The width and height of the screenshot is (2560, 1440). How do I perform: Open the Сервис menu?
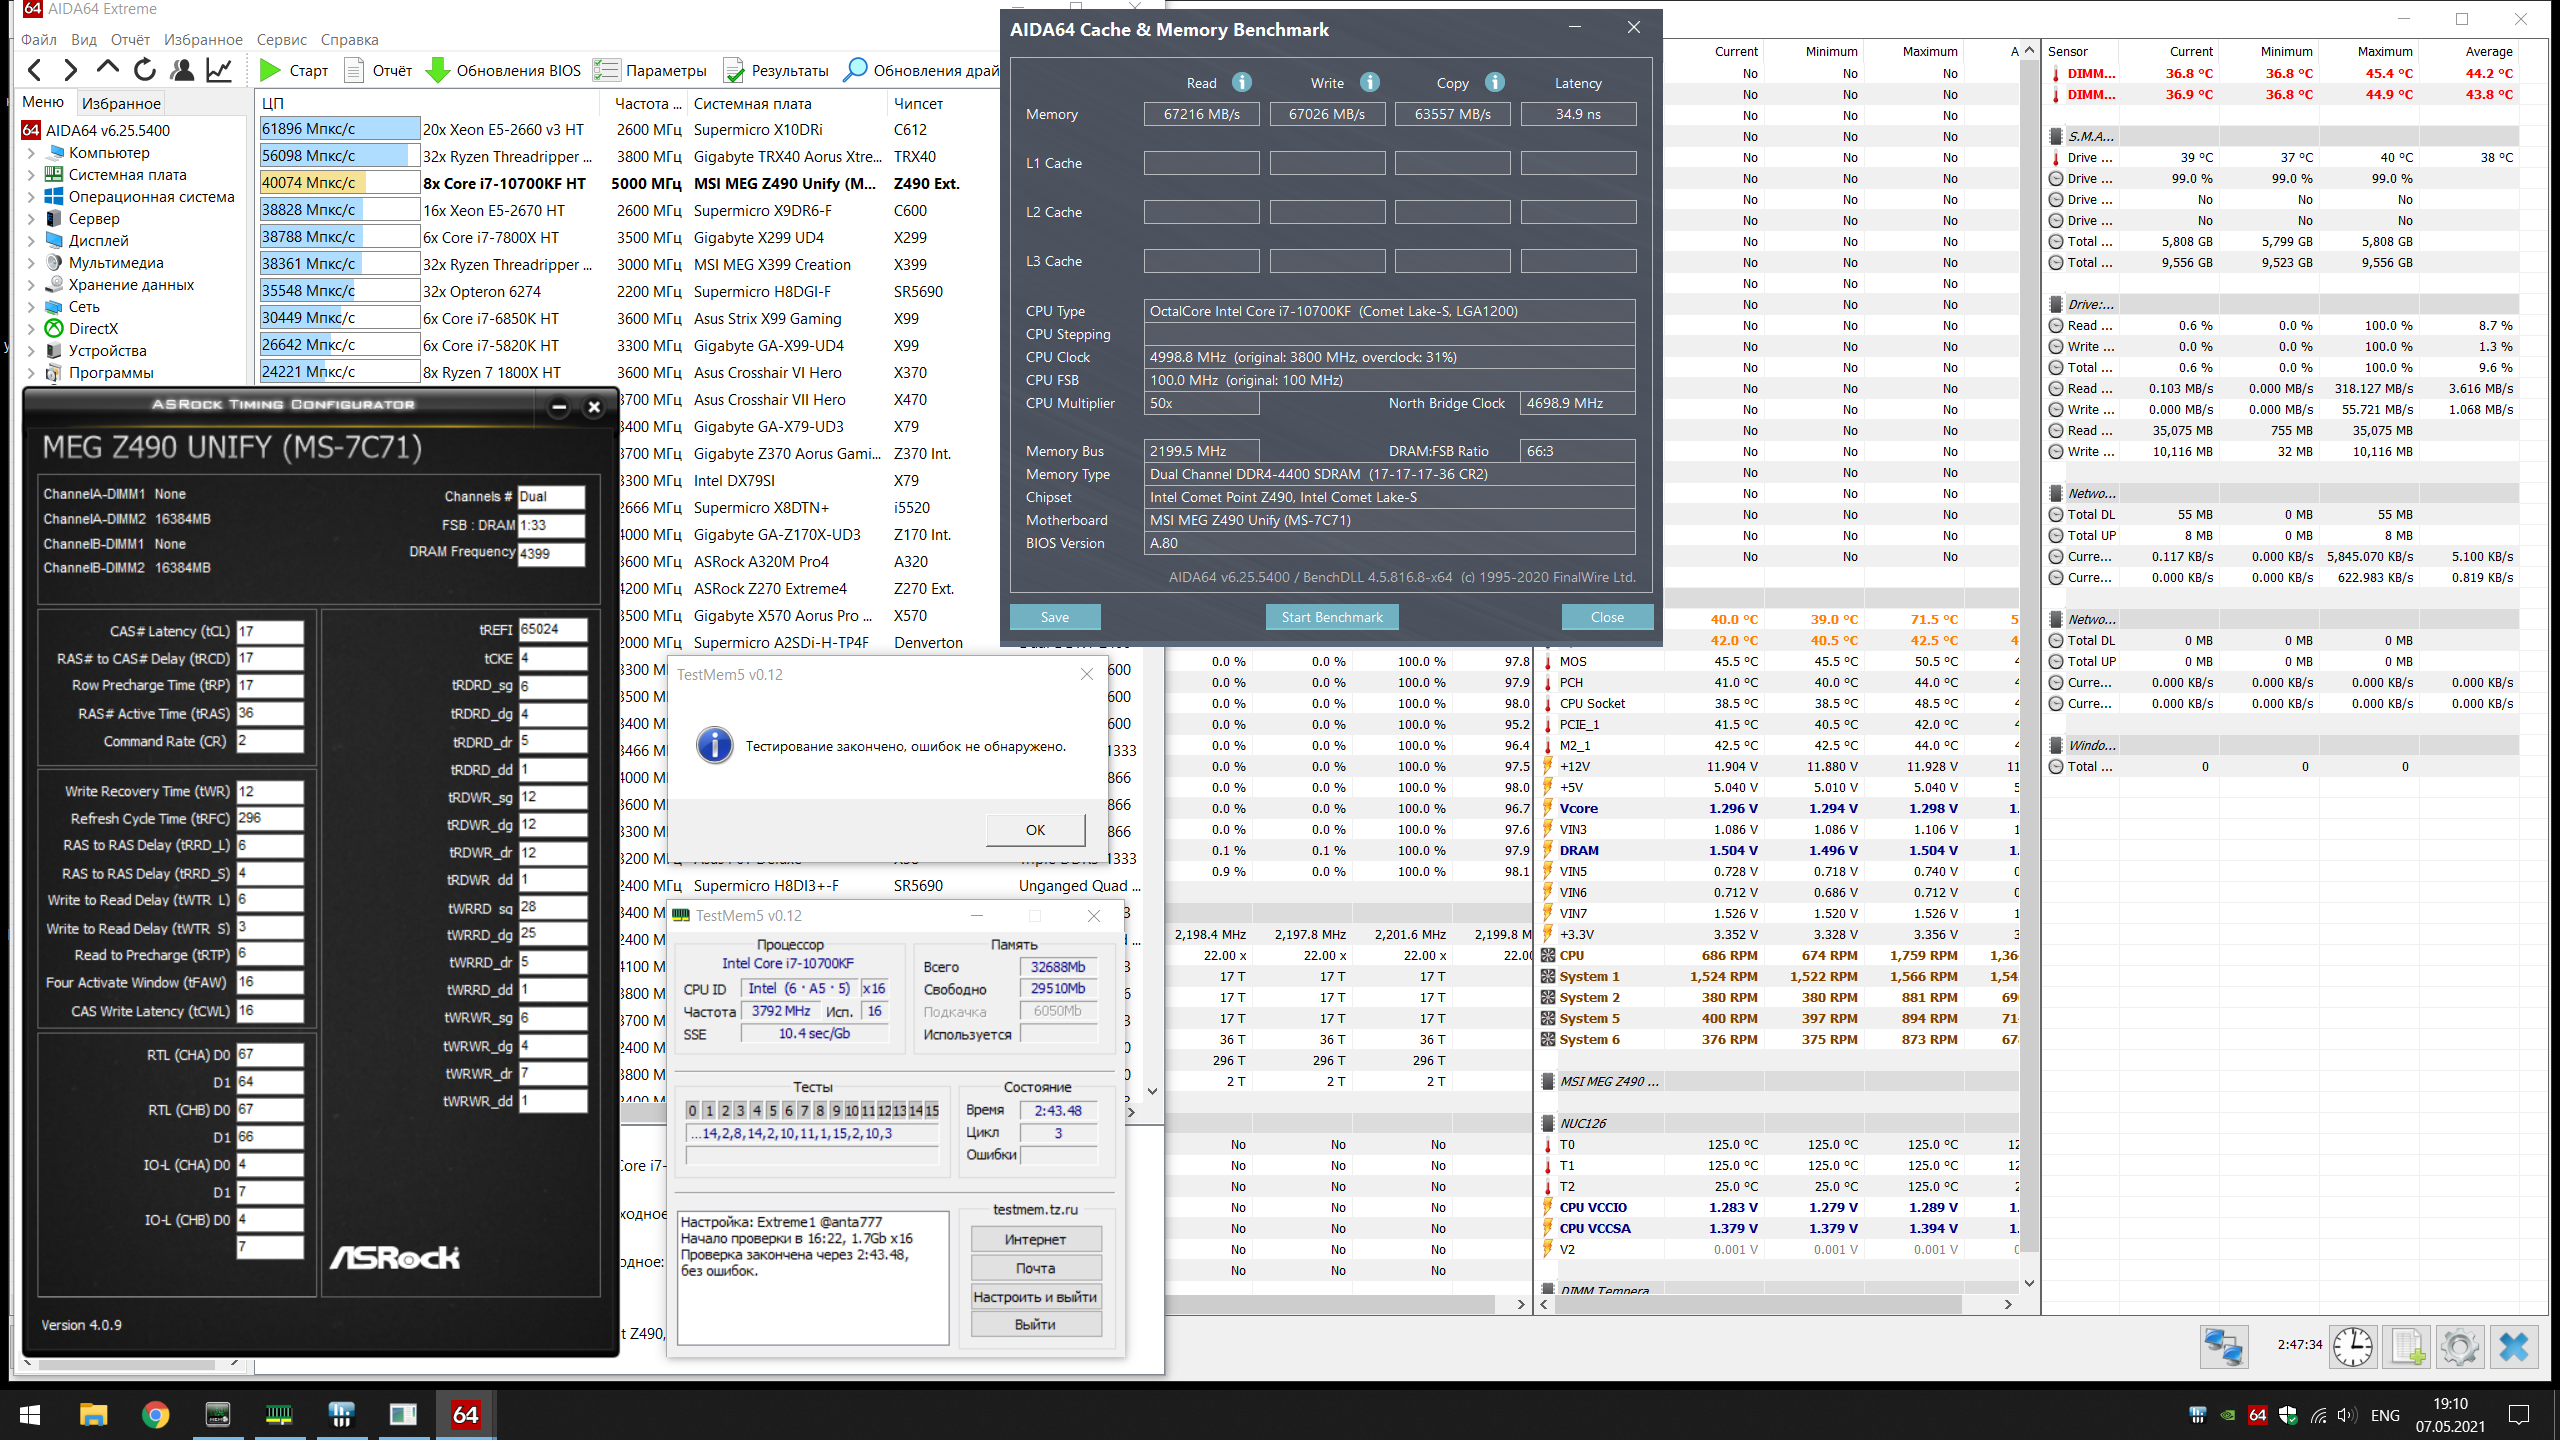click(x=281, y=40)
